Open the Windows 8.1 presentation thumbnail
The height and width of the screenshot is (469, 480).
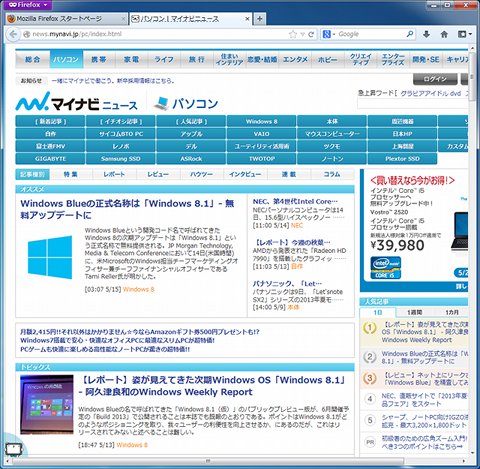[x=47, y=405]
